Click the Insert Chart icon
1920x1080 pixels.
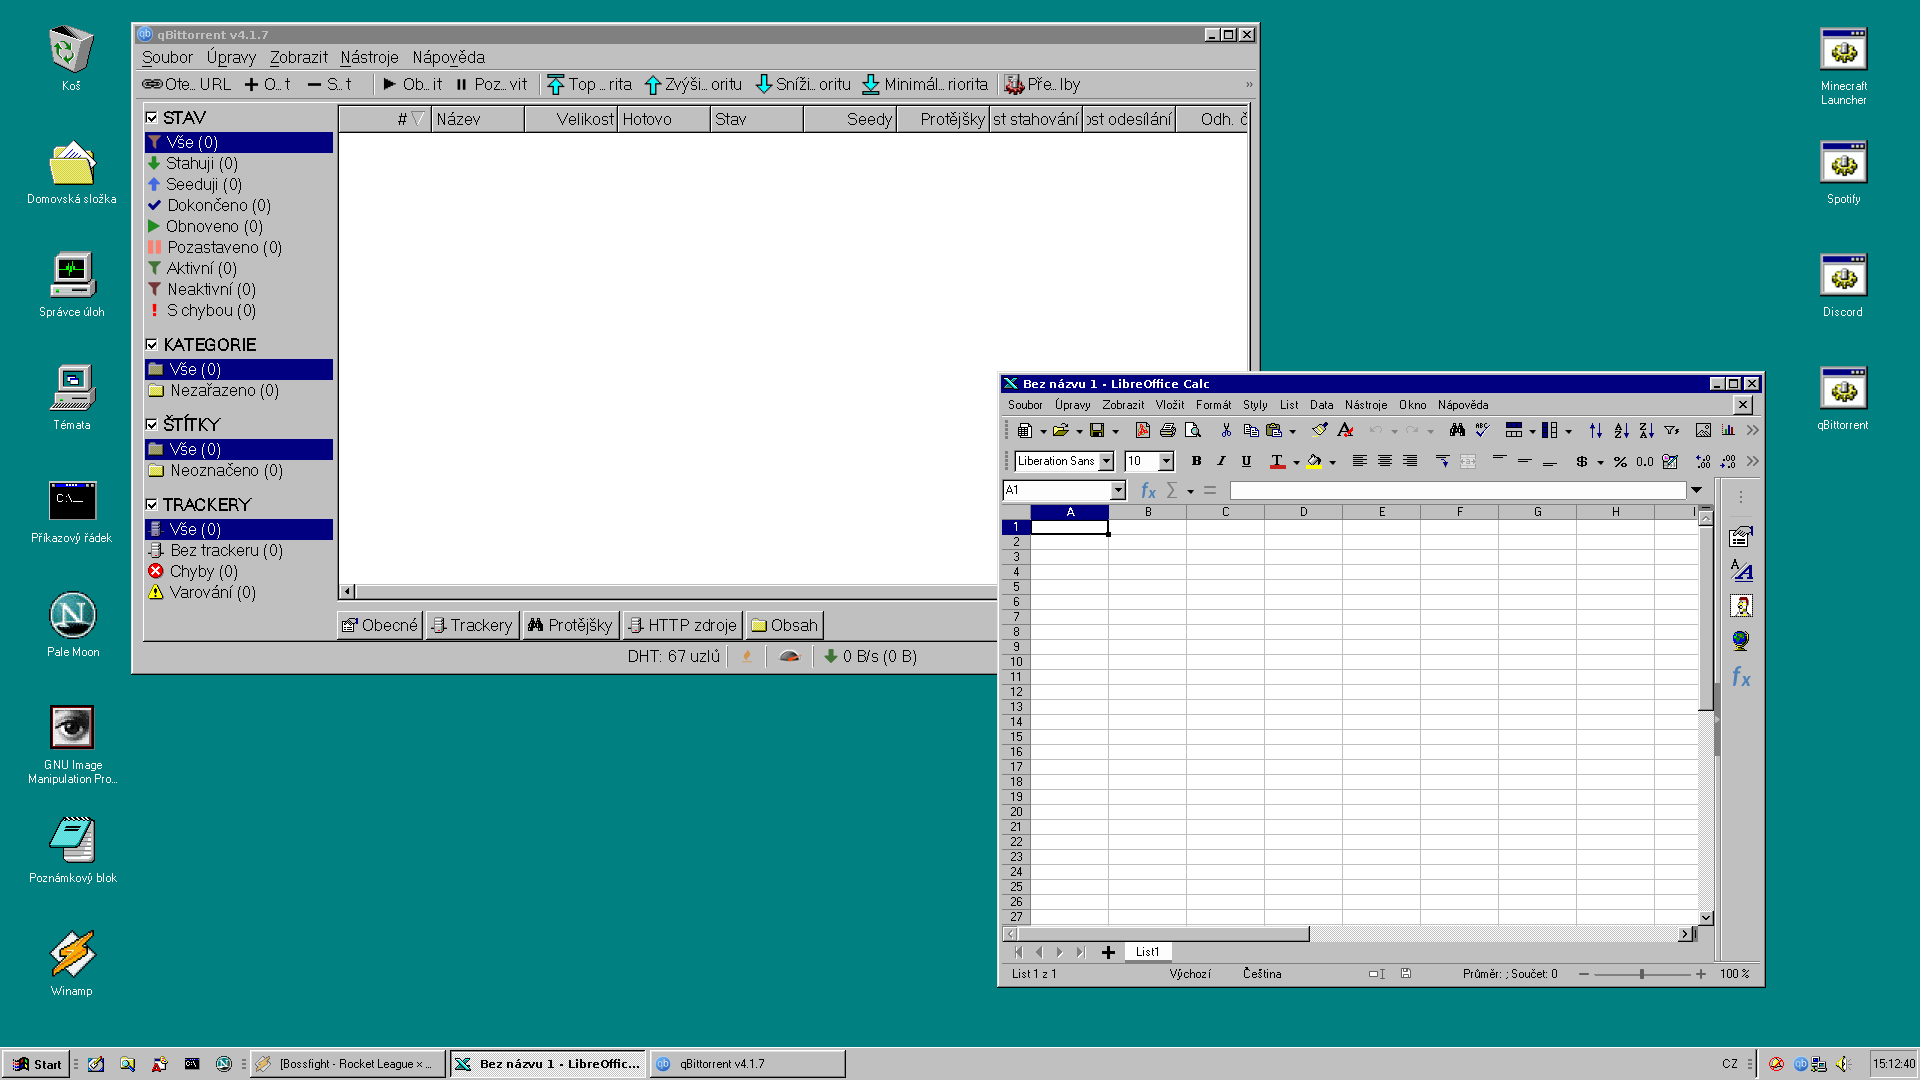click(1728, 430)
